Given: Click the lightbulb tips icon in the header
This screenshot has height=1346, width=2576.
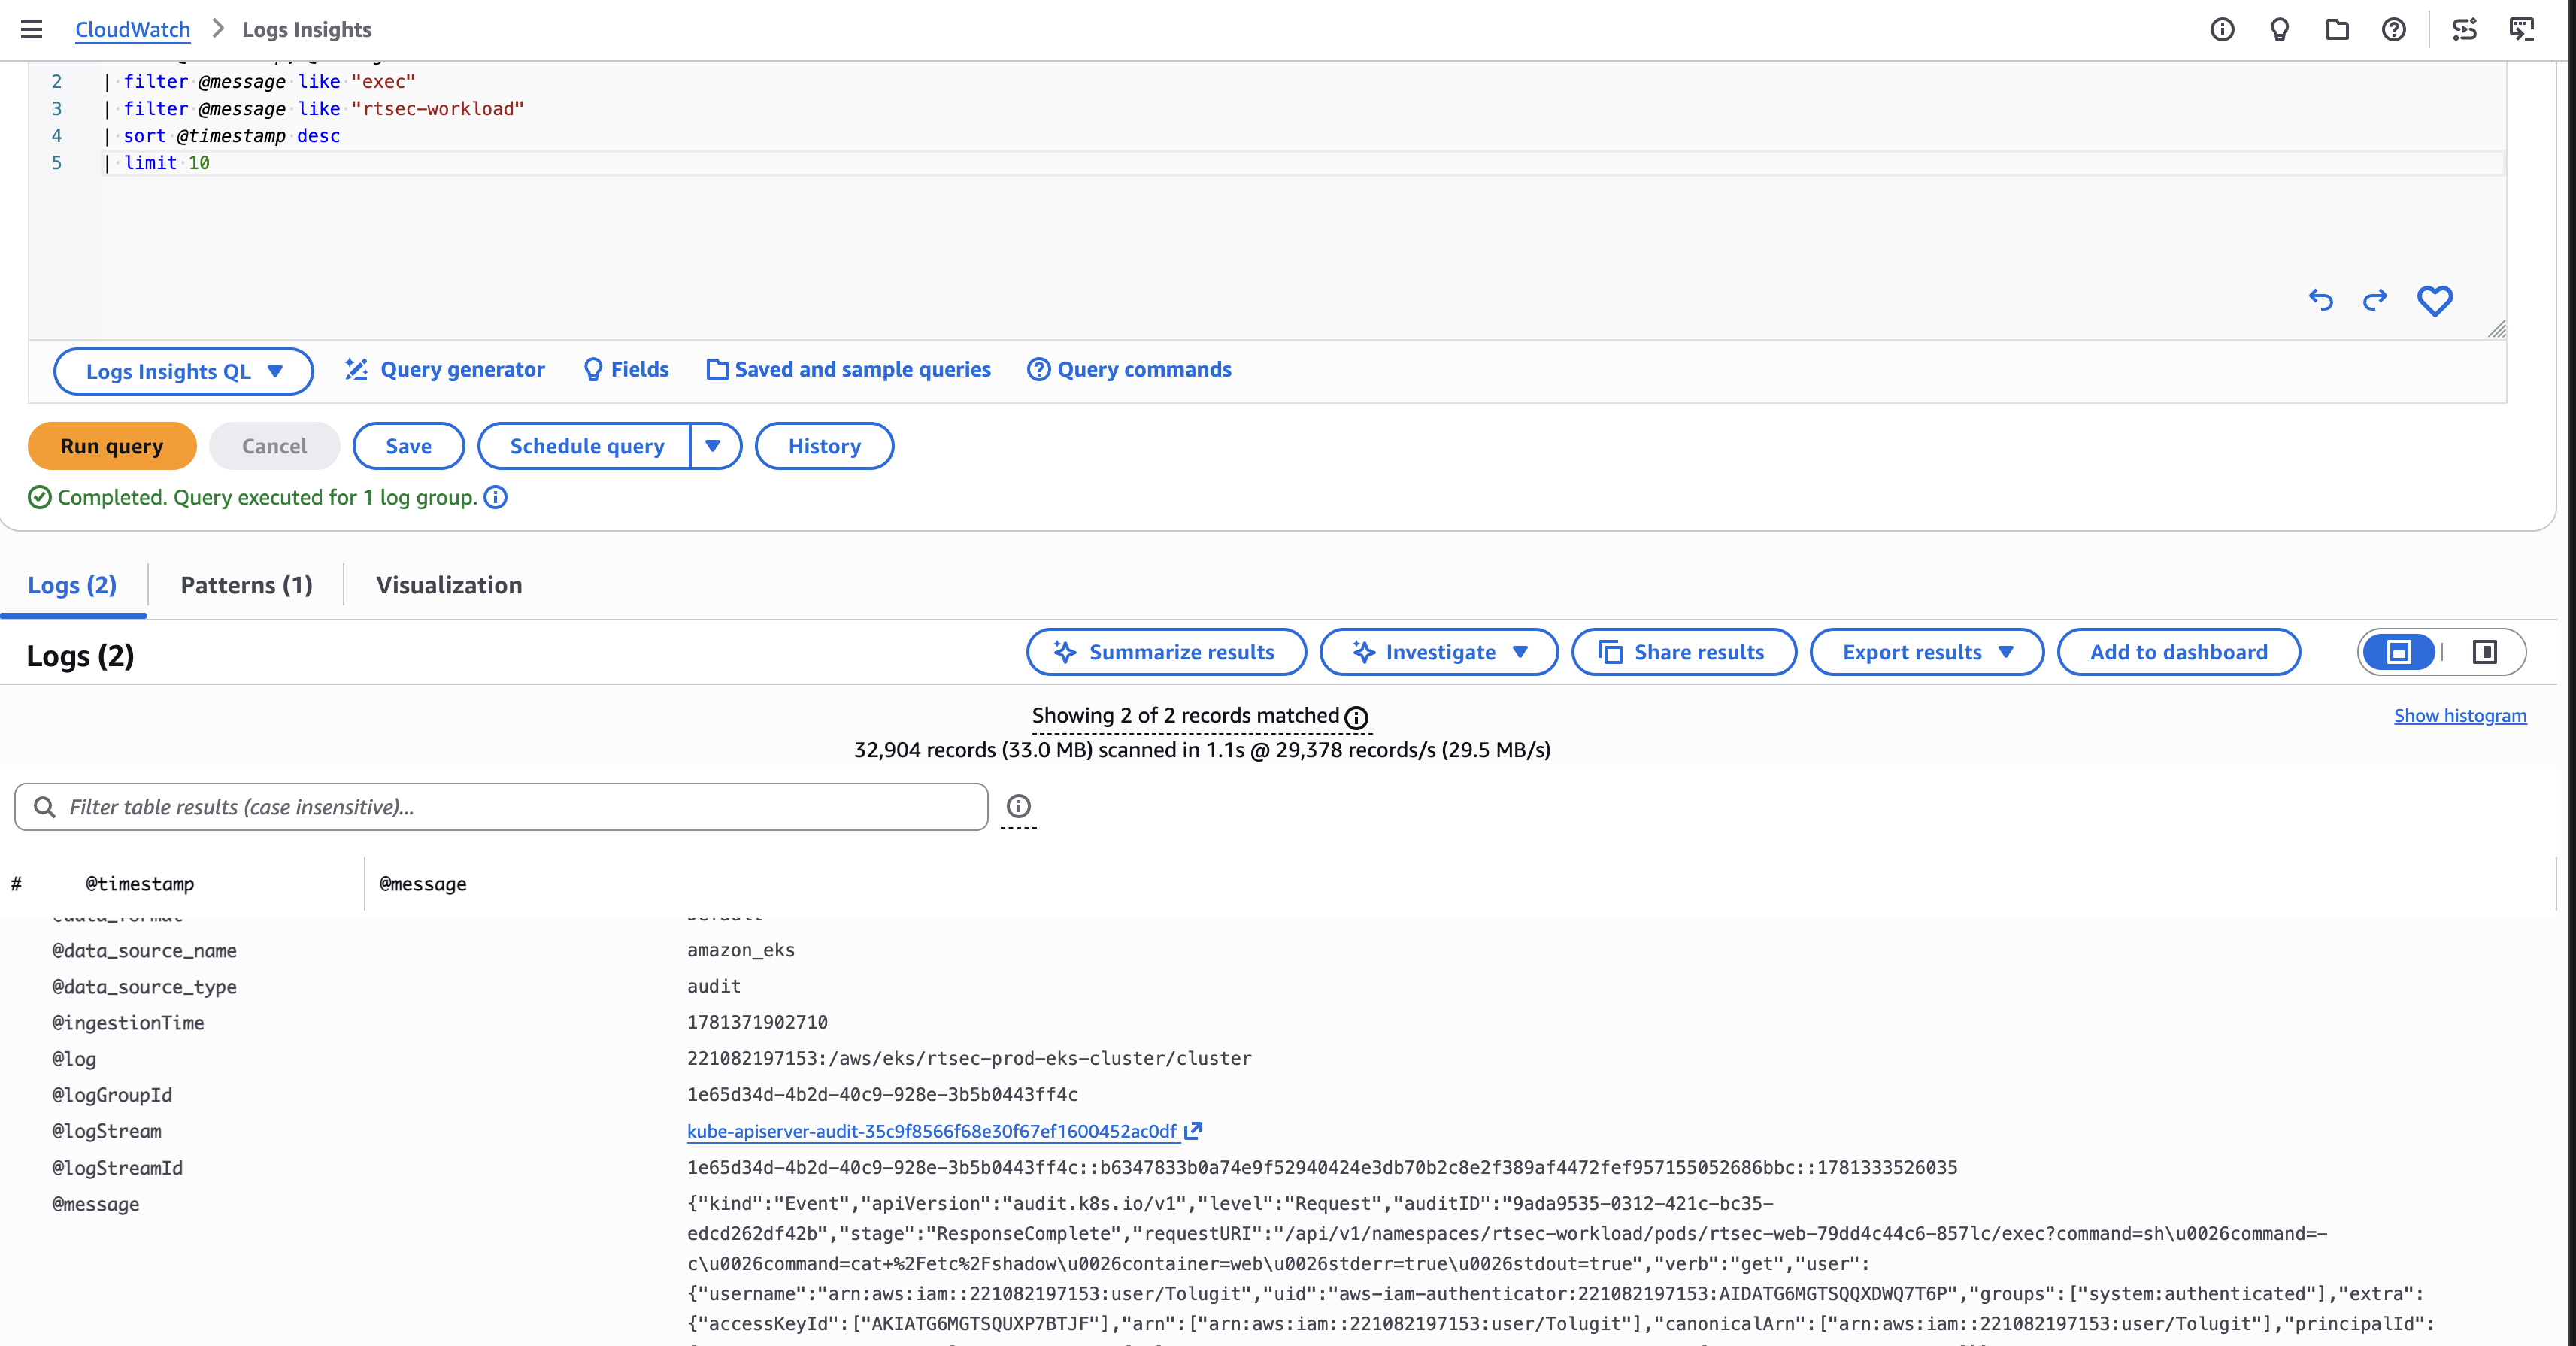Looking at the screenshot, I should coord(2280,30).
